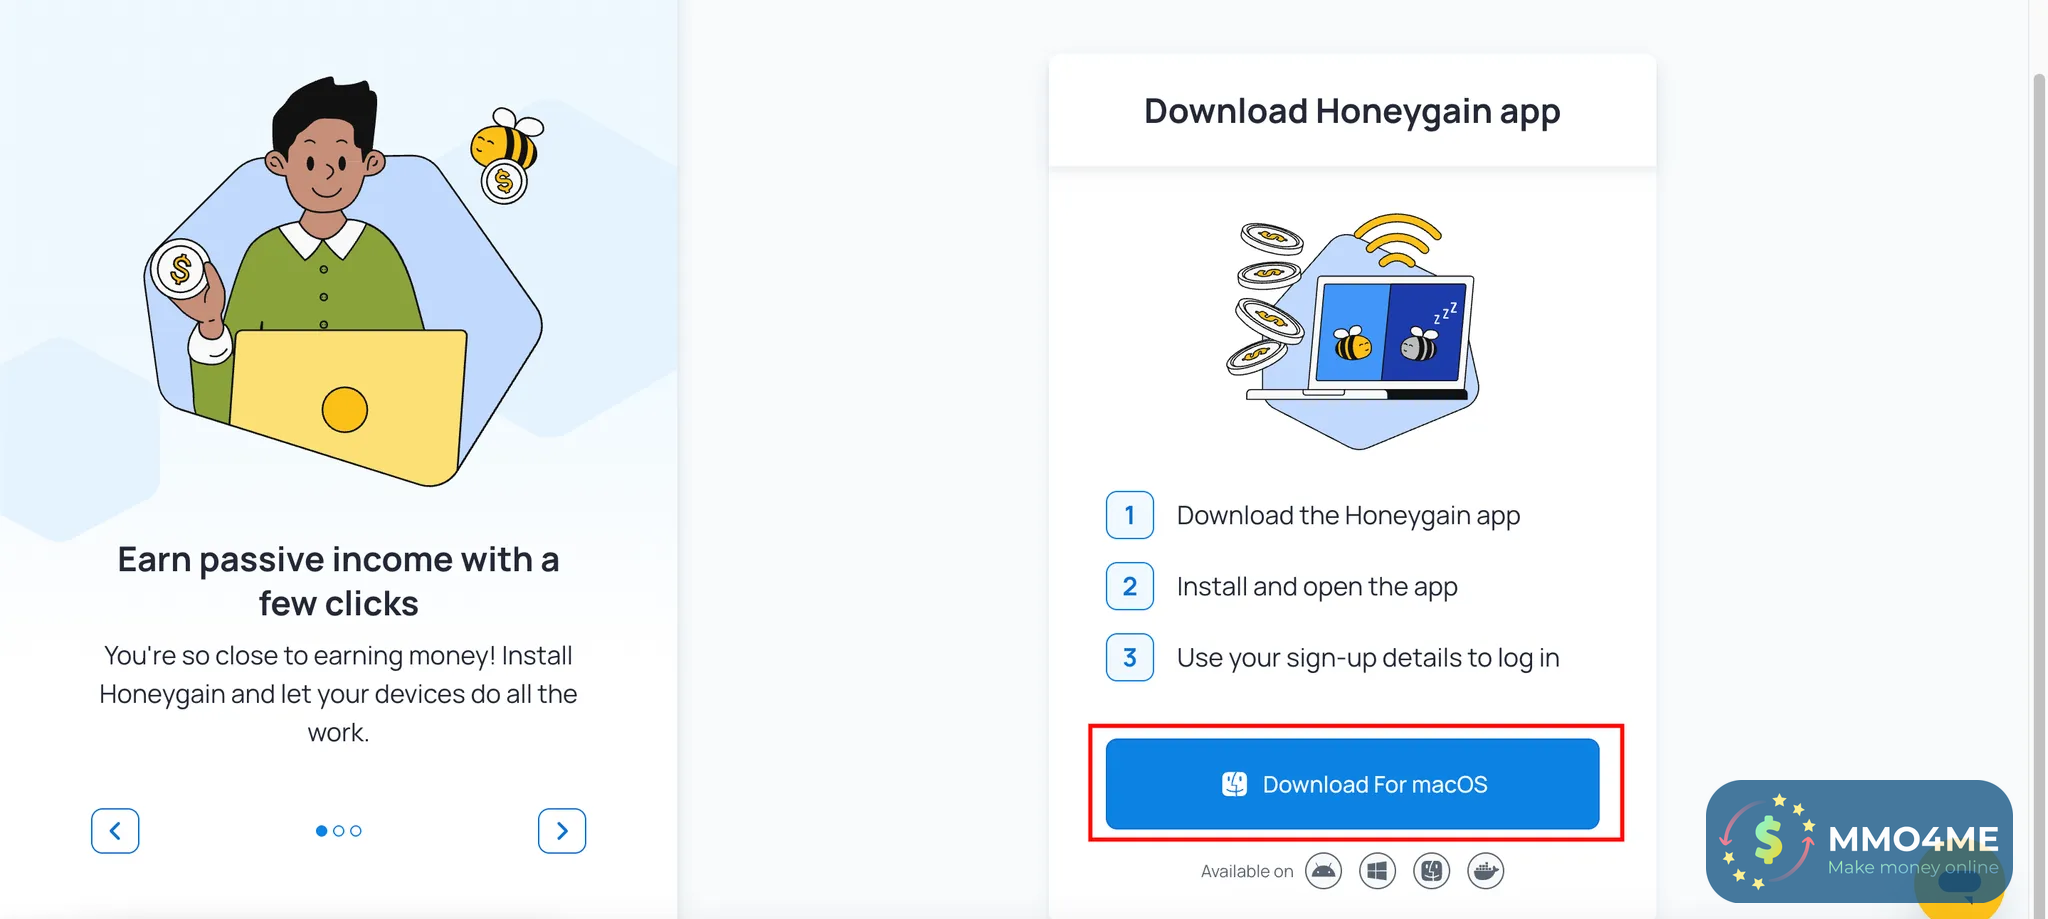
Task: Click the Docker platform icon
Action: [1486, 871]
